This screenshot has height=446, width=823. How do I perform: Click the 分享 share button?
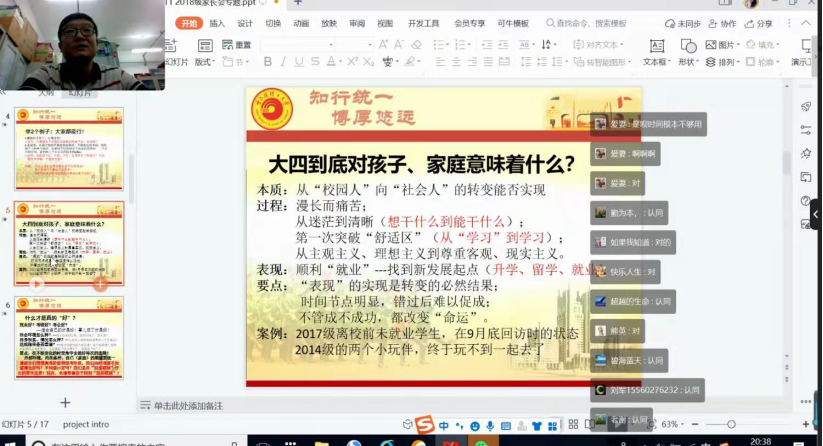click(x=759, y=23)
